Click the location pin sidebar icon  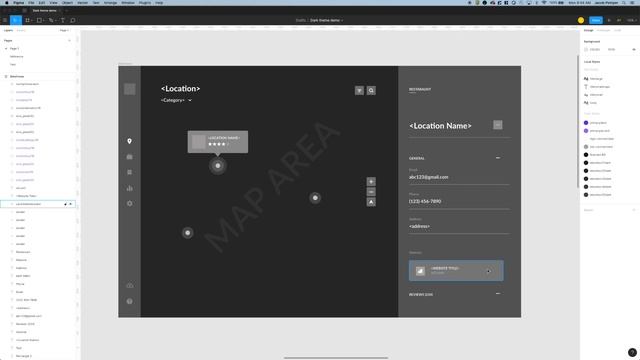pos(129,141)
